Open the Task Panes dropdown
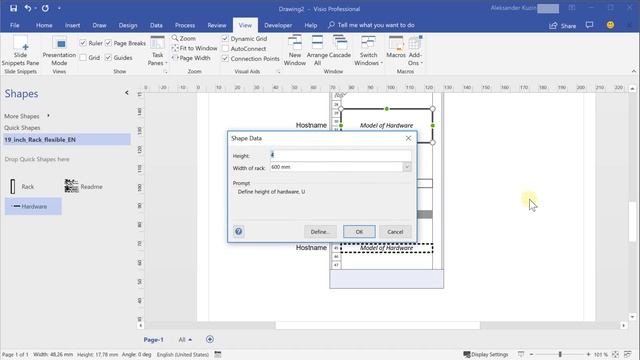The image size is (640, 360). pyautogui.click(x=157, y=51)
